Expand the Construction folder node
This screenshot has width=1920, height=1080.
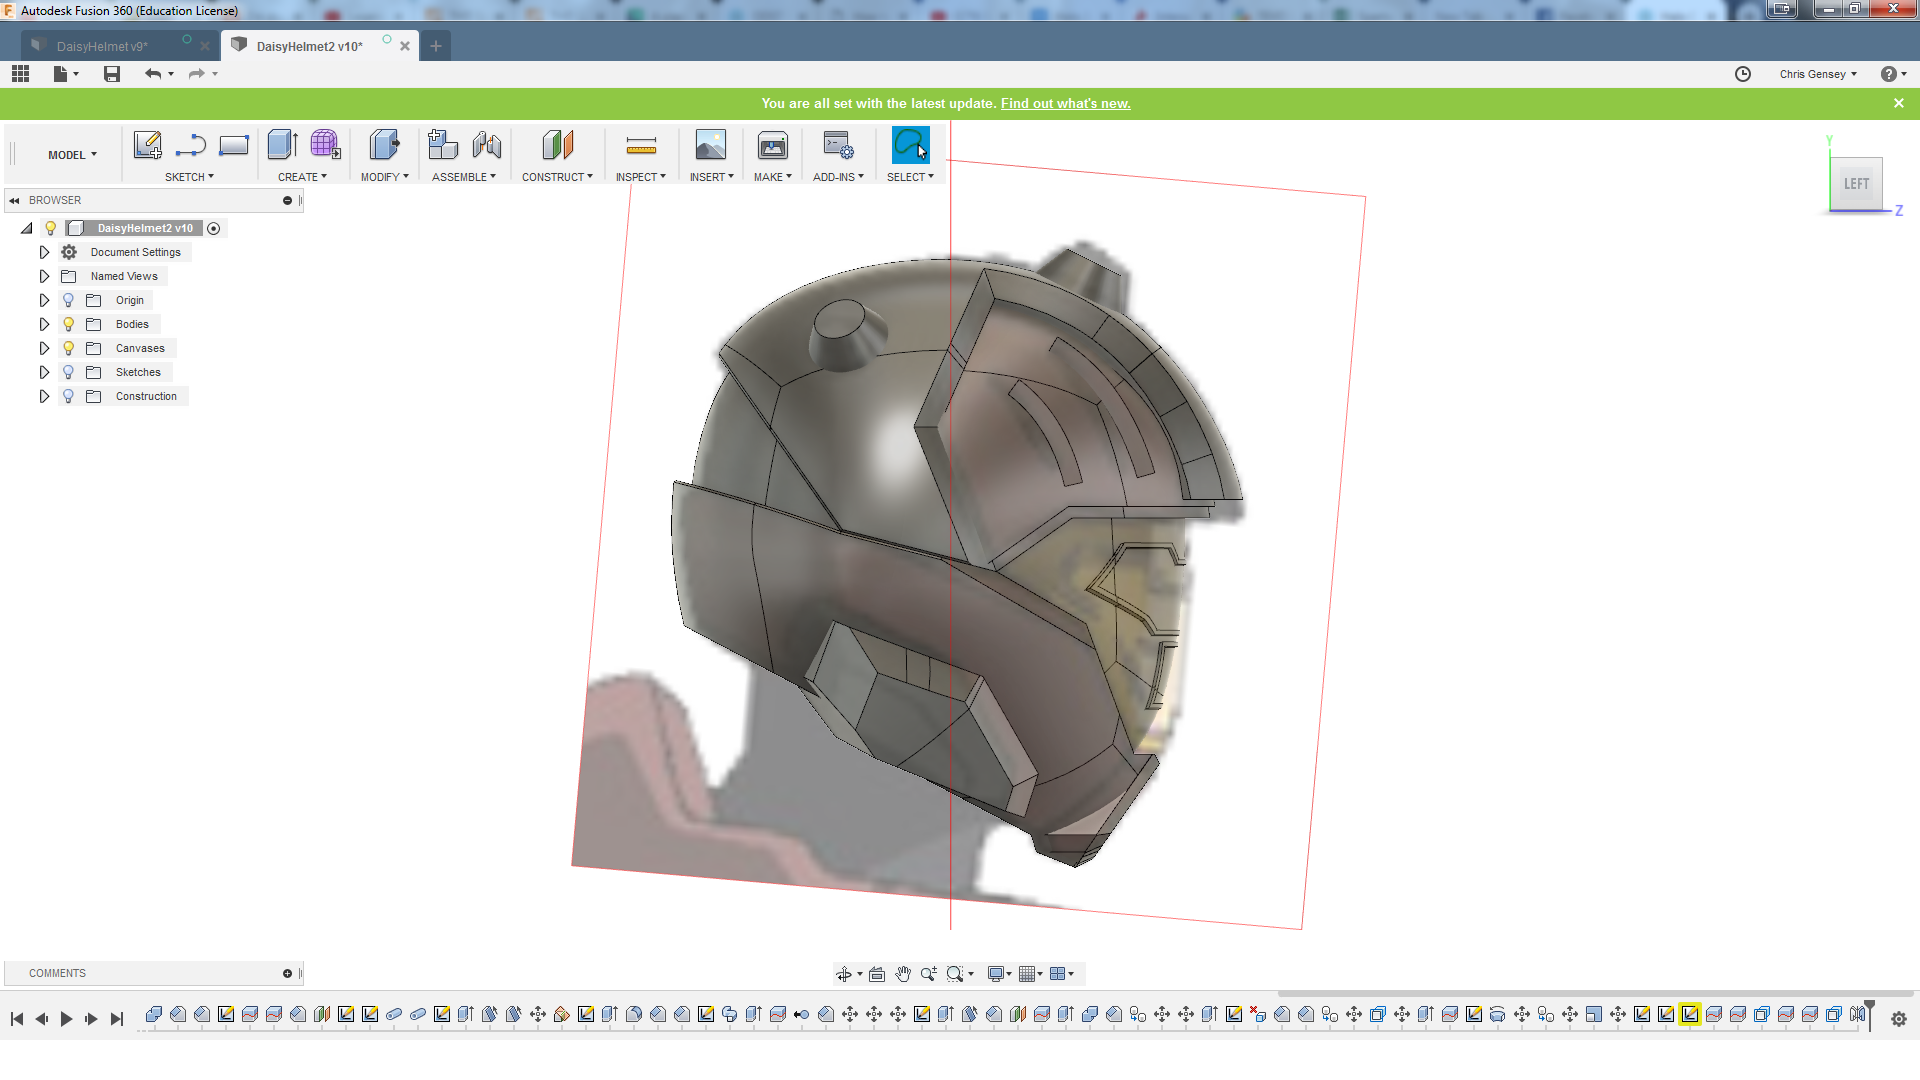tap(44, 396)
